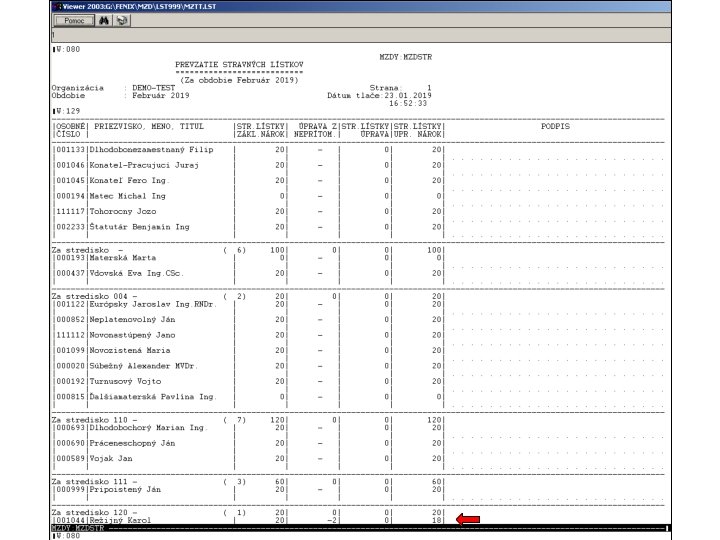Click the 'Za stredisko 111' summary line

coord(248,482)
